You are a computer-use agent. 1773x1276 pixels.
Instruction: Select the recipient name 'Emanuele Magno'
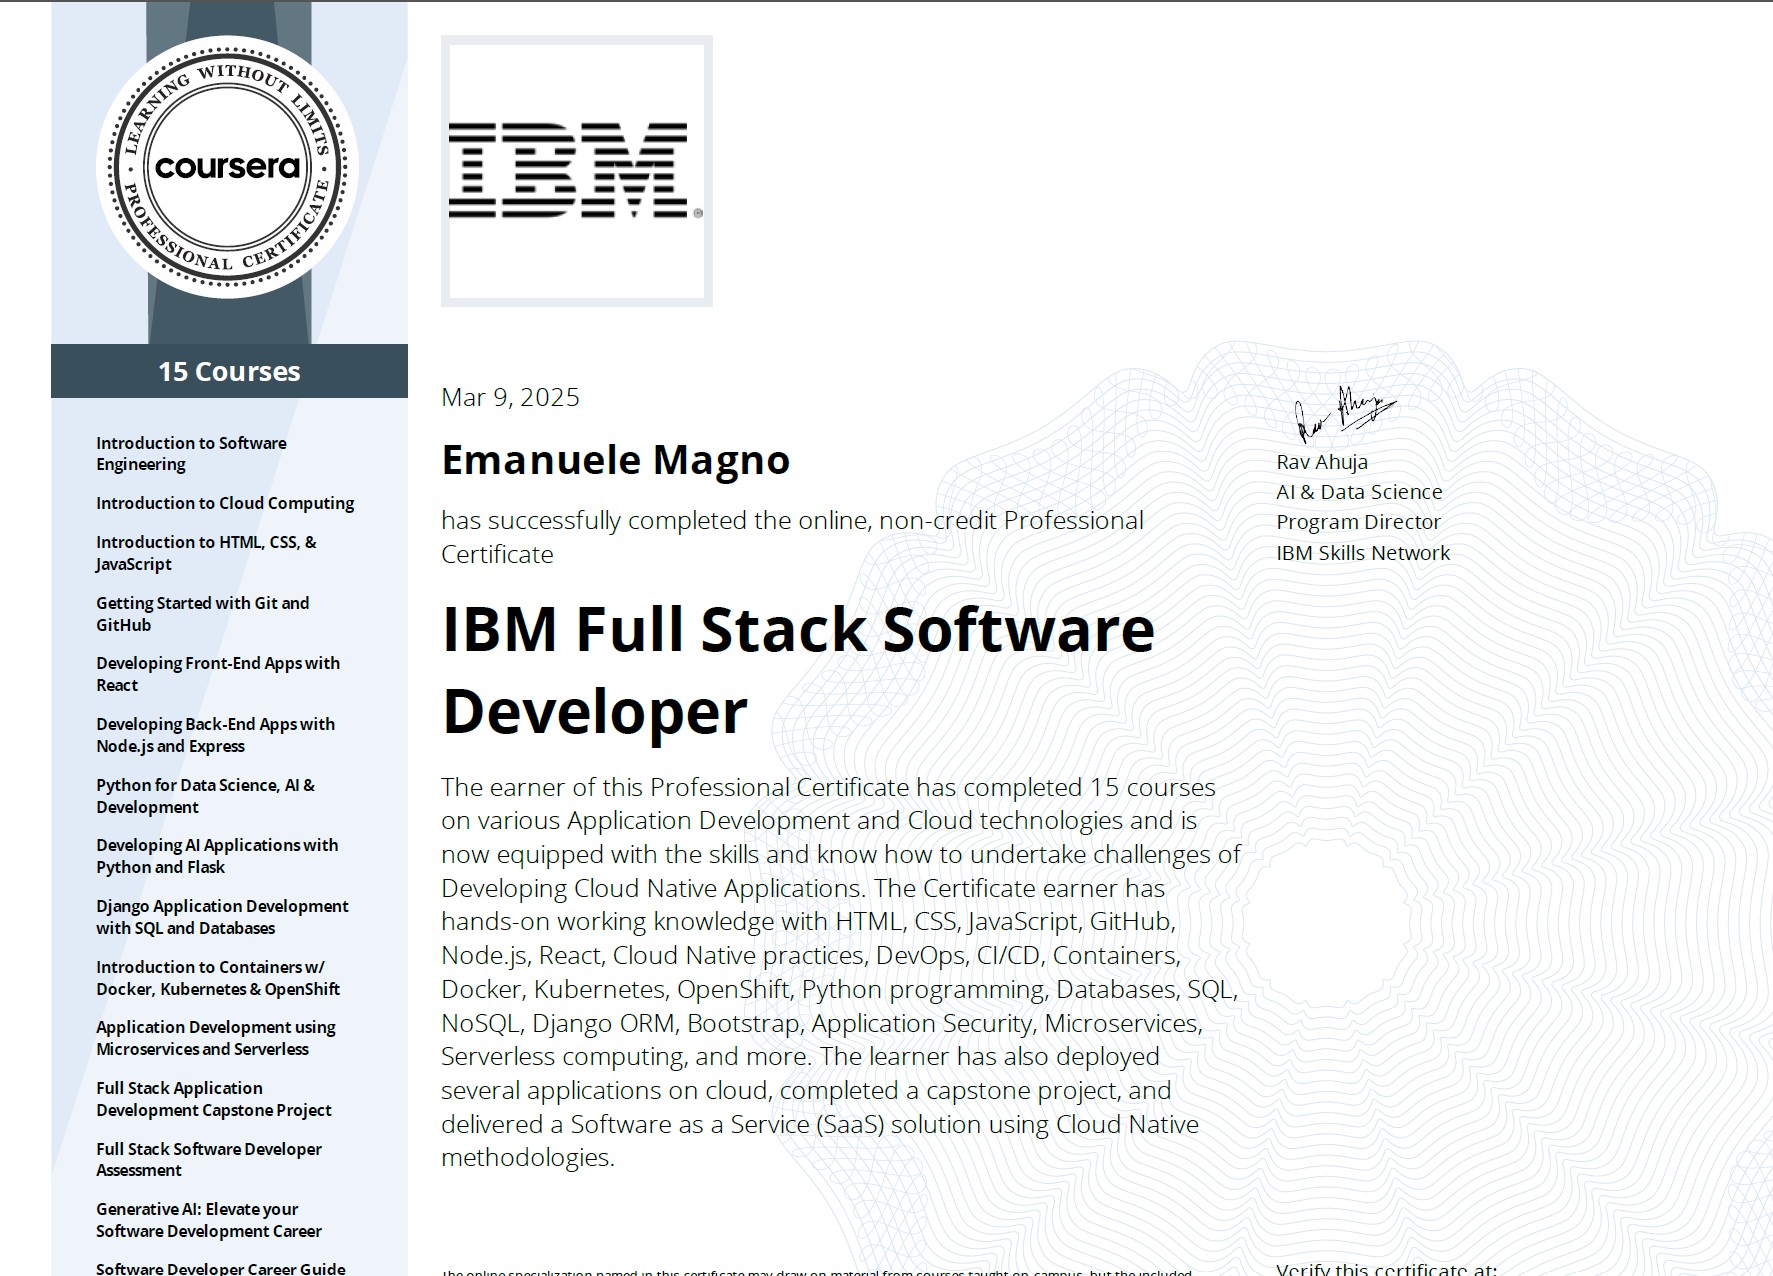(616, 460)
